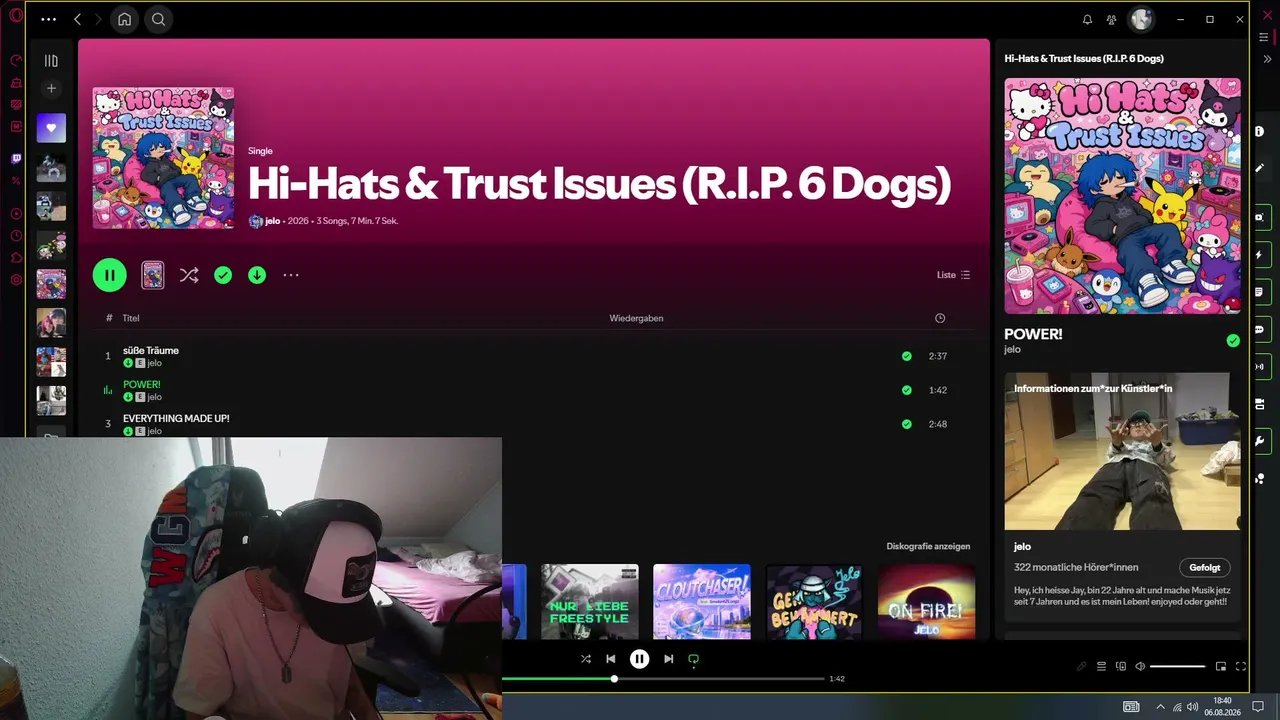Toggle the saved checkmark beside POWER! in right panel

point(1233,341)
